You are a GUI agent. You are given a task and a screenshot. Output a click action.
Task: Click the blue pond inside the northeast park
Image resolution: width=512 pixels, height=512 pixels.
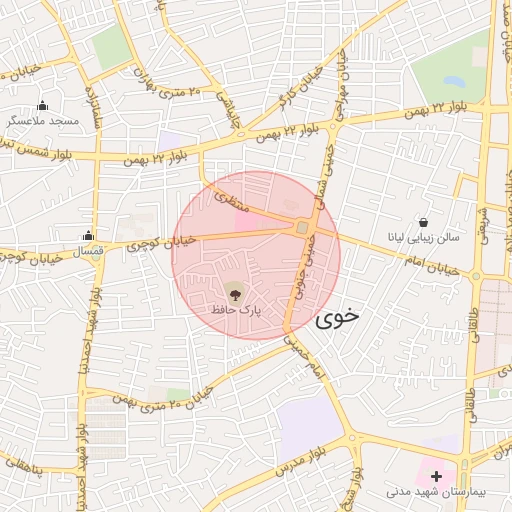point(454,82)
